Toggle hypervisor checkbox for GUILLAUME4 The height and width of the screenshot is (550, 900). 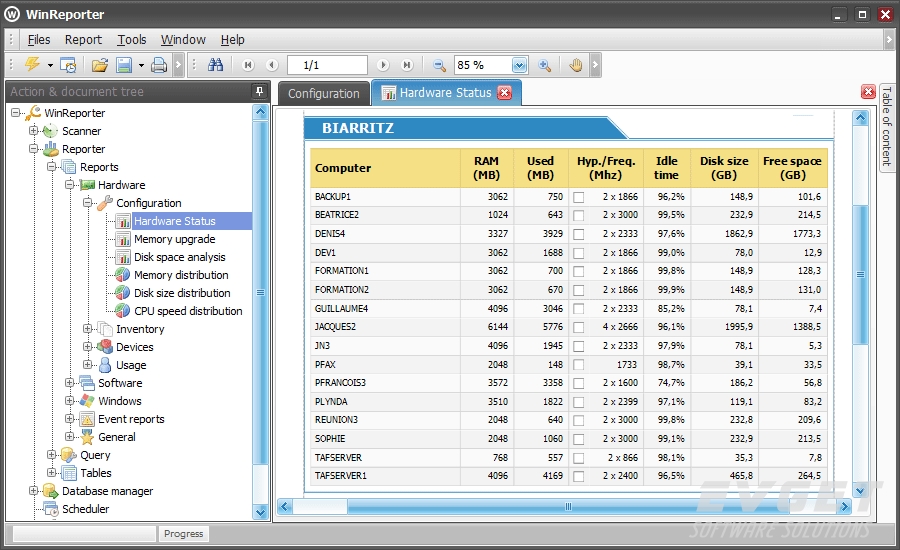click(579, 309)
